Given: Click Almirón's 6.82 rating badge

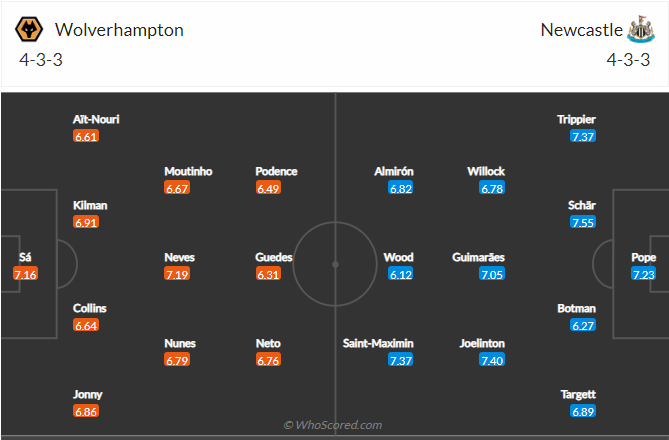Looking at the screenshot, I should (x=401, y=188).
